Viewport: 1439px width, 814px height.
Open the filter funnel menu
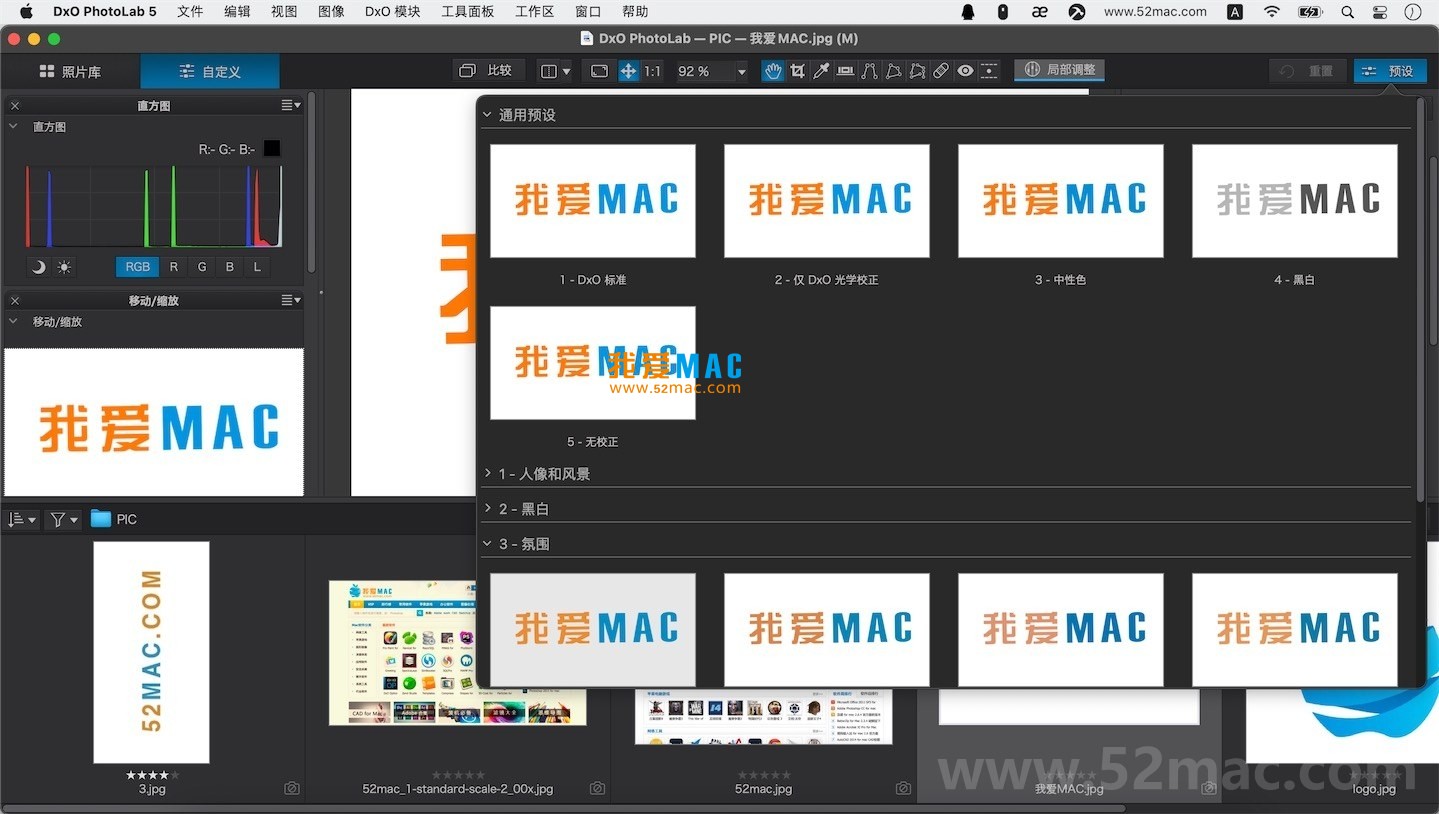coord(63,519)
